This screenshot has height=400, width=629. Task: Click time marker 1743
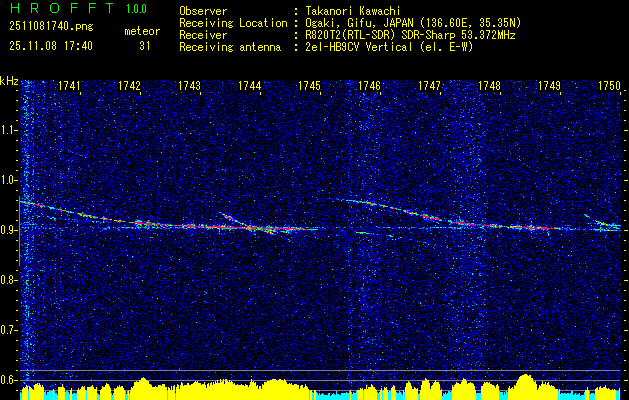(x=189, y=86)
